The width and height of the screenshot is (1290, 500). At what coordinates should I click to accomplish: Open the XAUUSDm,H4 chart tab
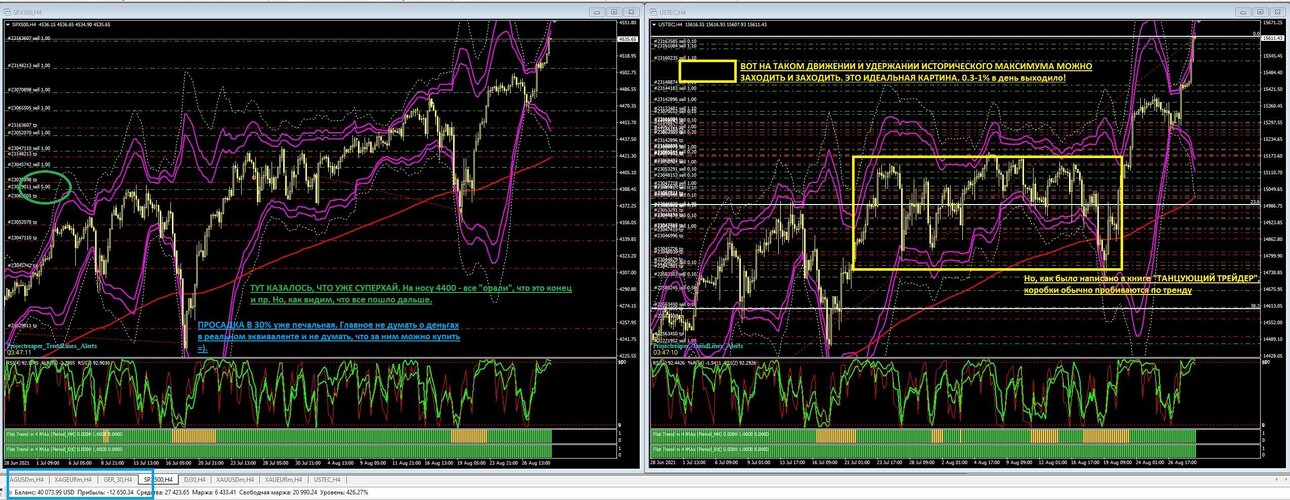237,480
